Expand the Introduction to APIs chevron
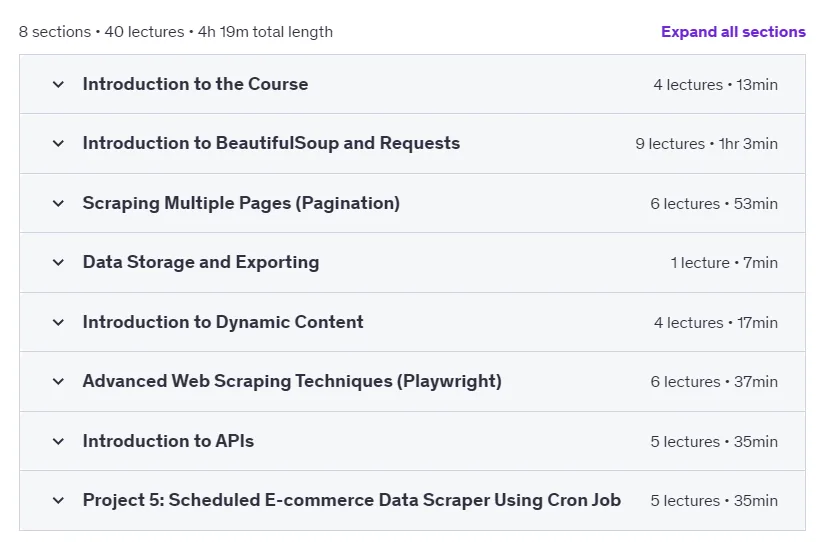The width and height of the screenshot is (817, 542). click(x=58, y=441)
